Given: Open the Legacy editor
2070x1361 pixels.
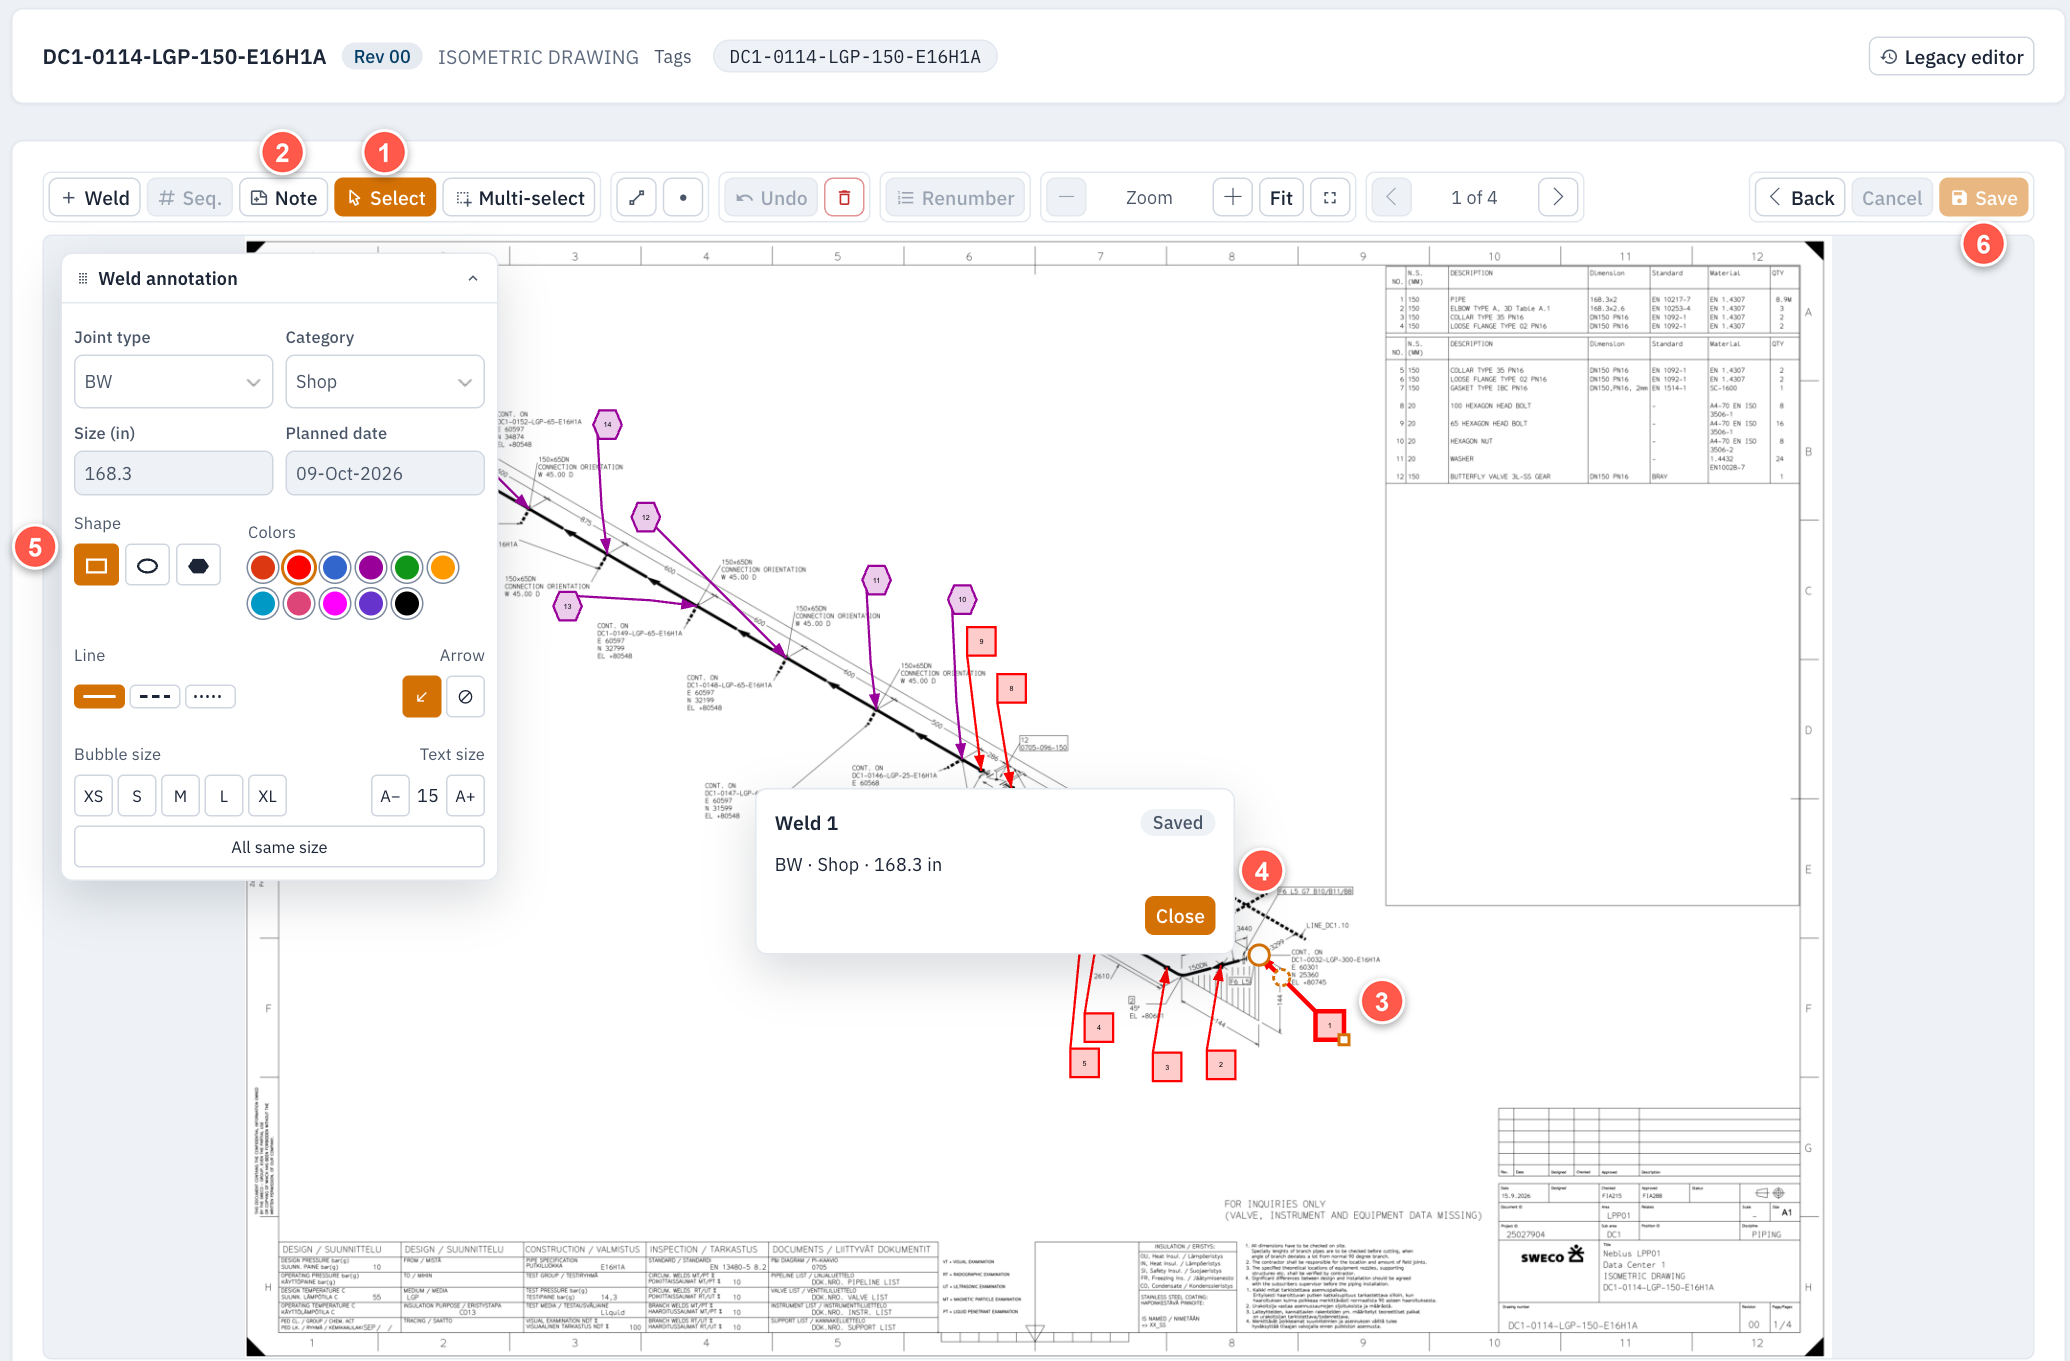Looking at the screenshot, I should (x=1951, y=57).
